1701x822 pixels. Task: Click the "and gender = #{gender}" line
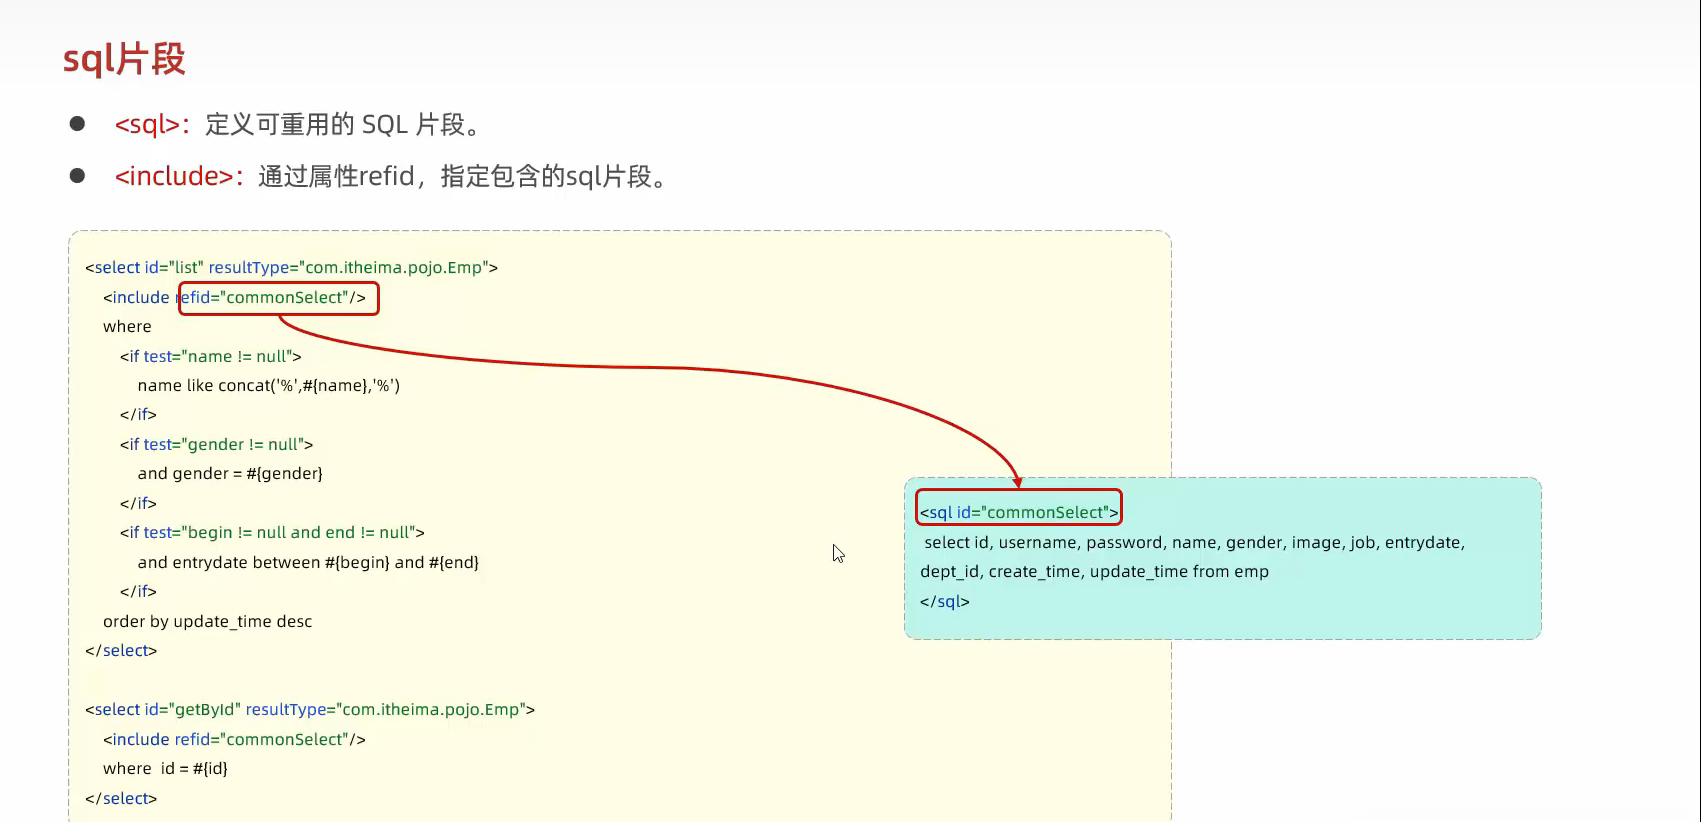click(x=230, y=474)
